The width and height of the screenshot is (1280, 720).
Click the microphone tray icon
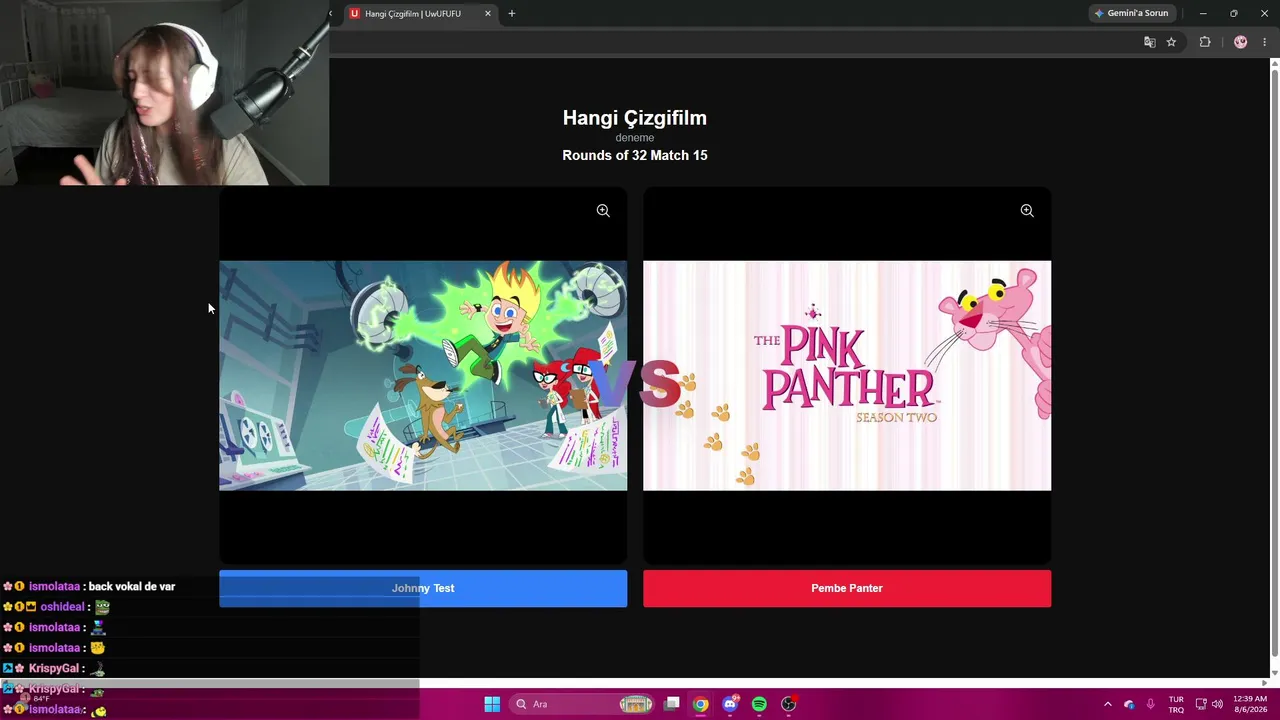[x=1151, y=704]
